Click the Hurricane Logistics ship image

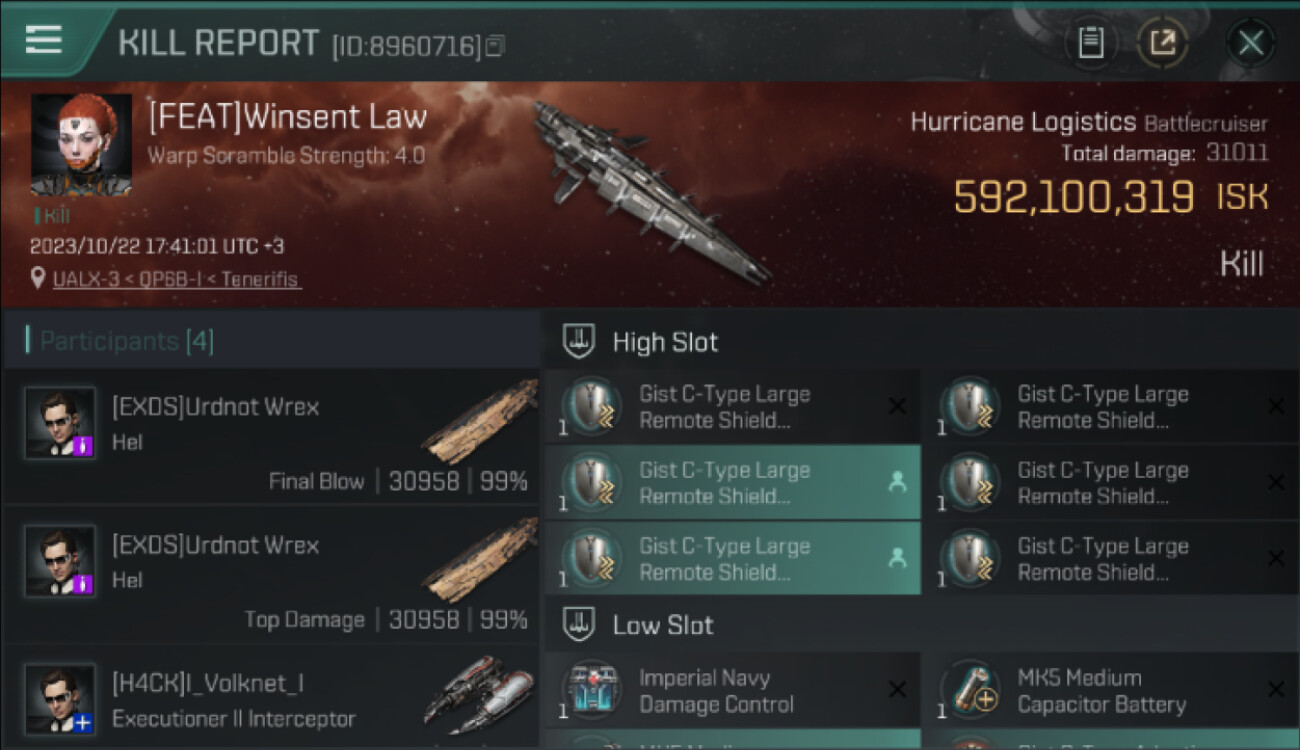pos(648,190)
